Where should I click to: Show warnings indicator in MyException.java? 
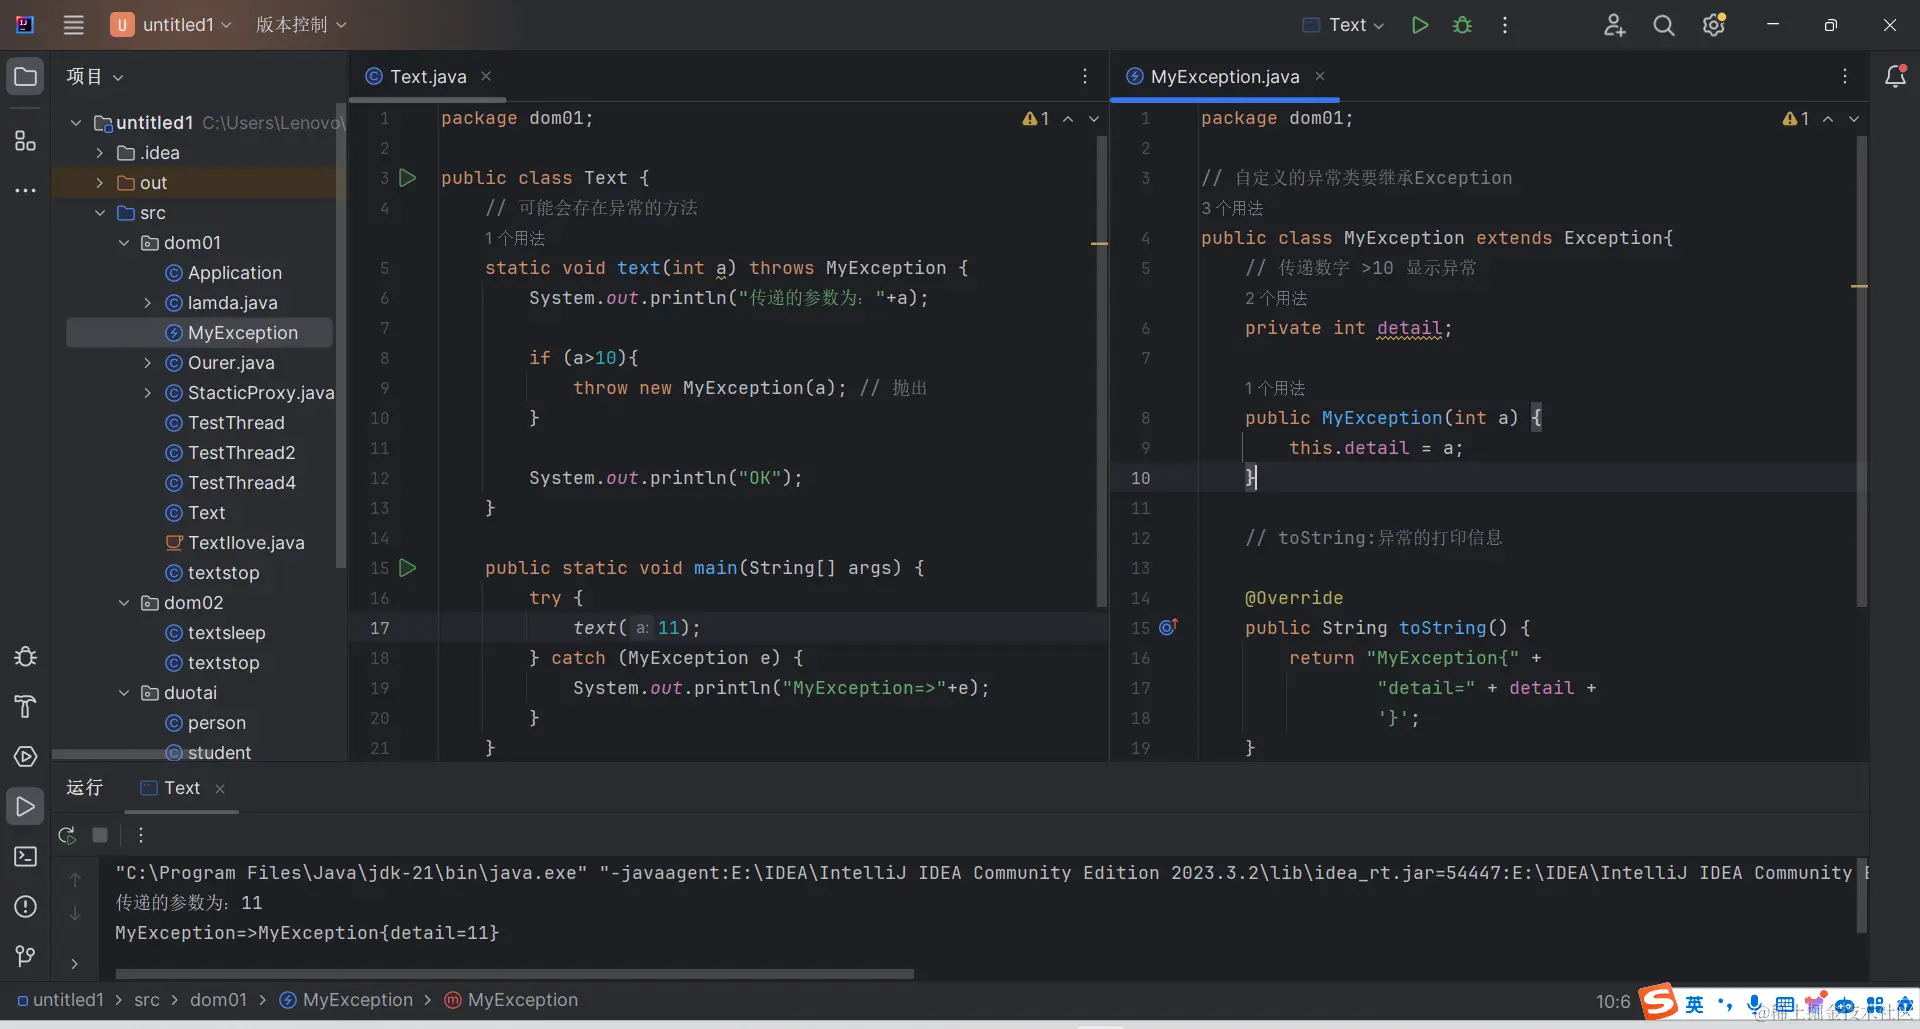click(1796, 119)
